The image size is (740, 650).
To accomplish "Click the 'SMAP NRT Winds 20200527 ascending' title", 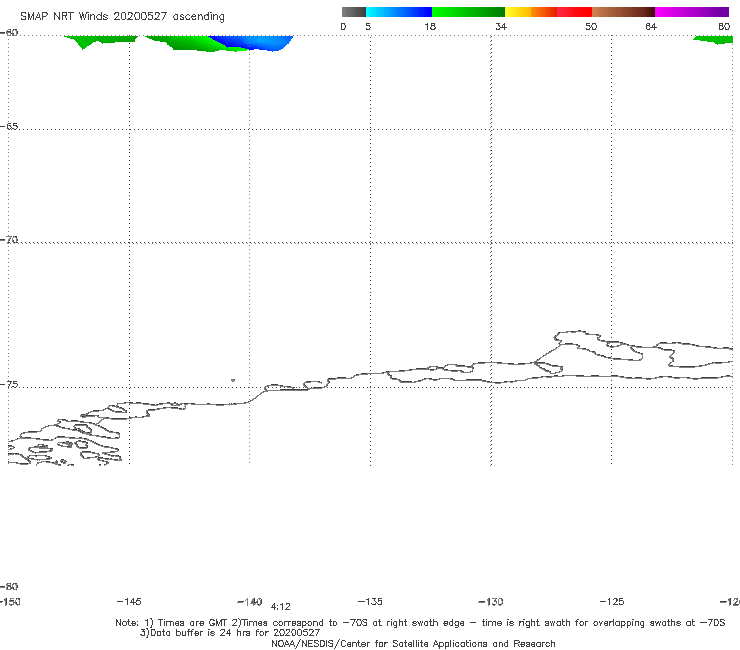I will coord(122,16).
